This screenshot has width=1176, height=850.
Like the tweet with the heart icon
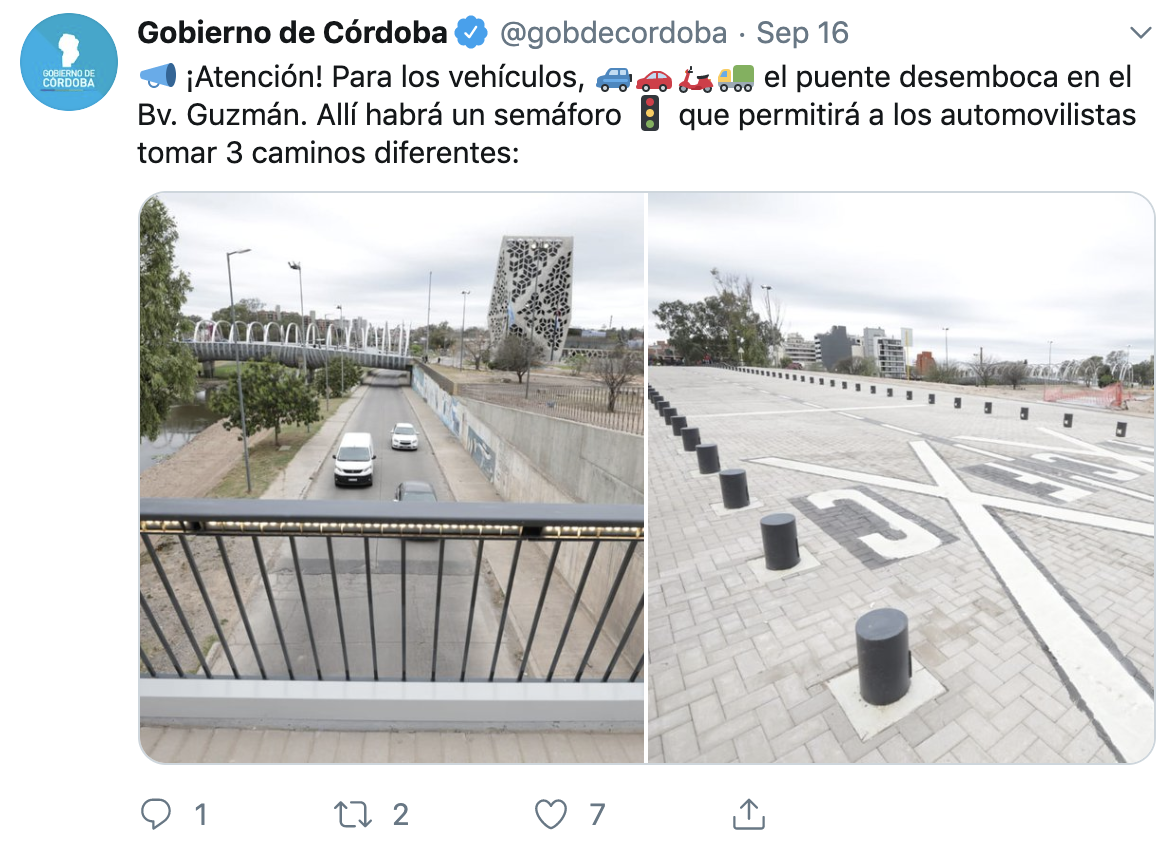(550, 815)
